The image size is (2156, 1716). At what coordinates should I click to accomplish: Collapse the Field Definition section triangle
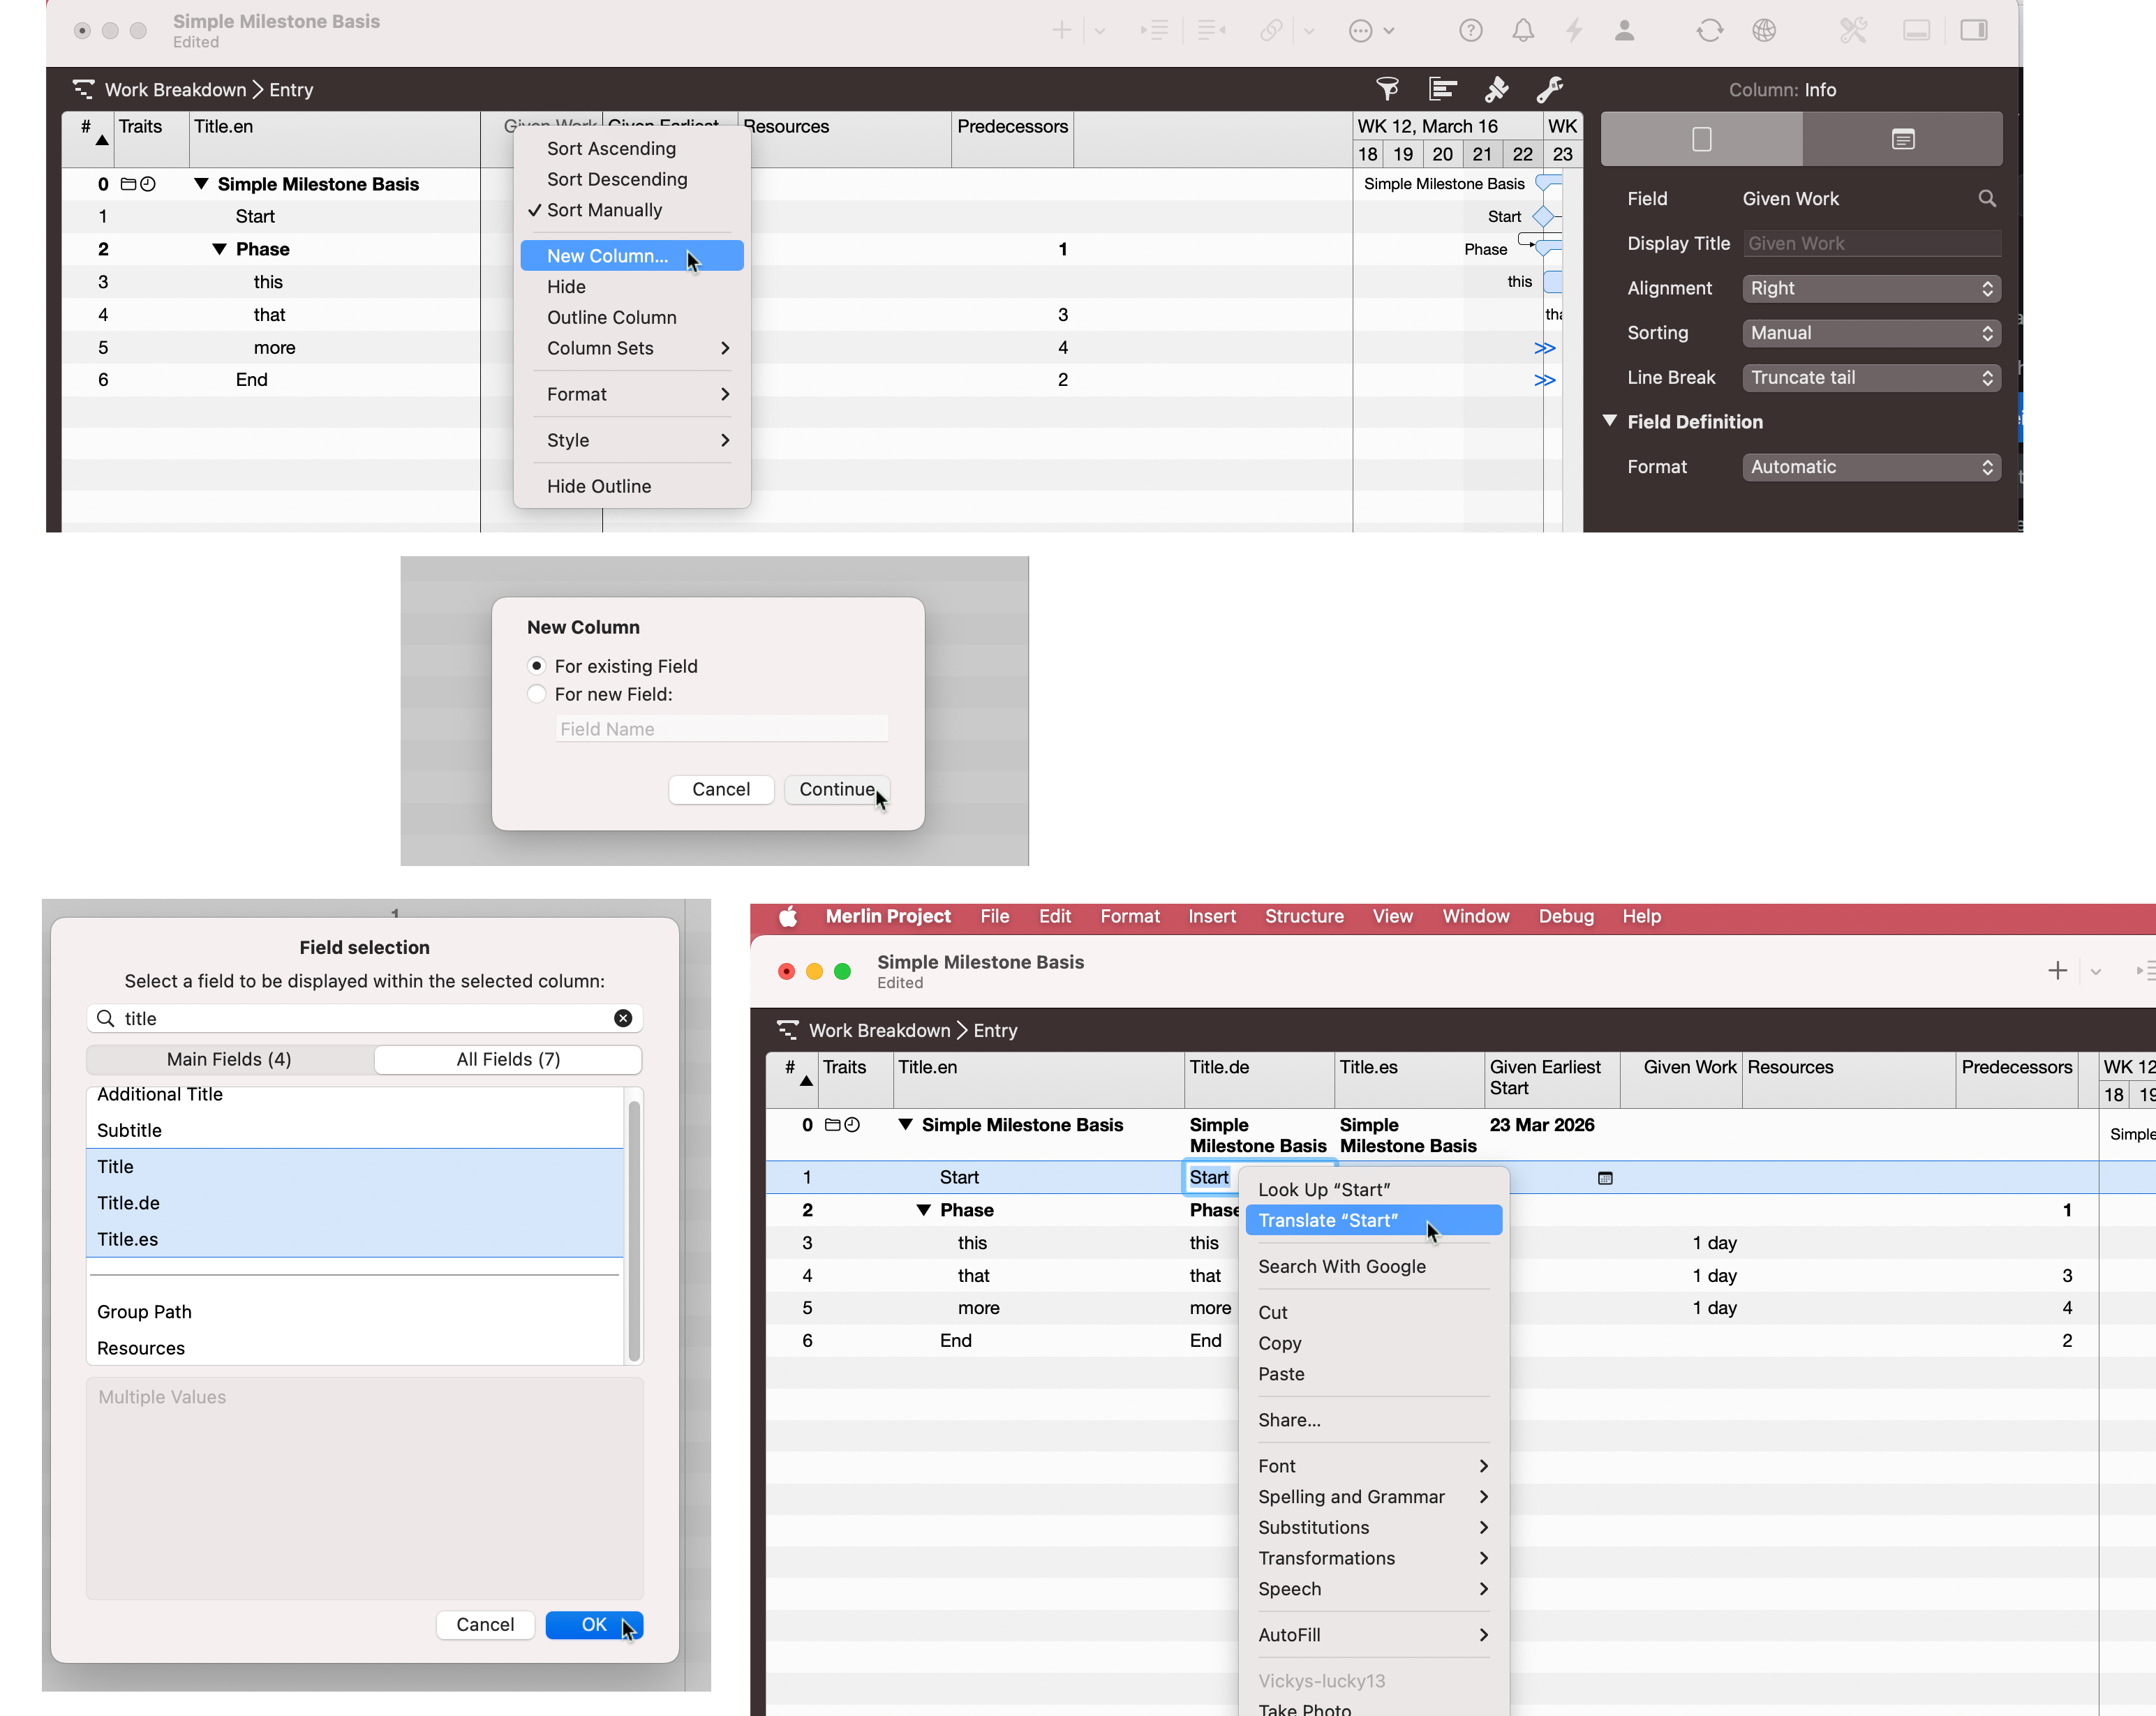point(1609,421)
